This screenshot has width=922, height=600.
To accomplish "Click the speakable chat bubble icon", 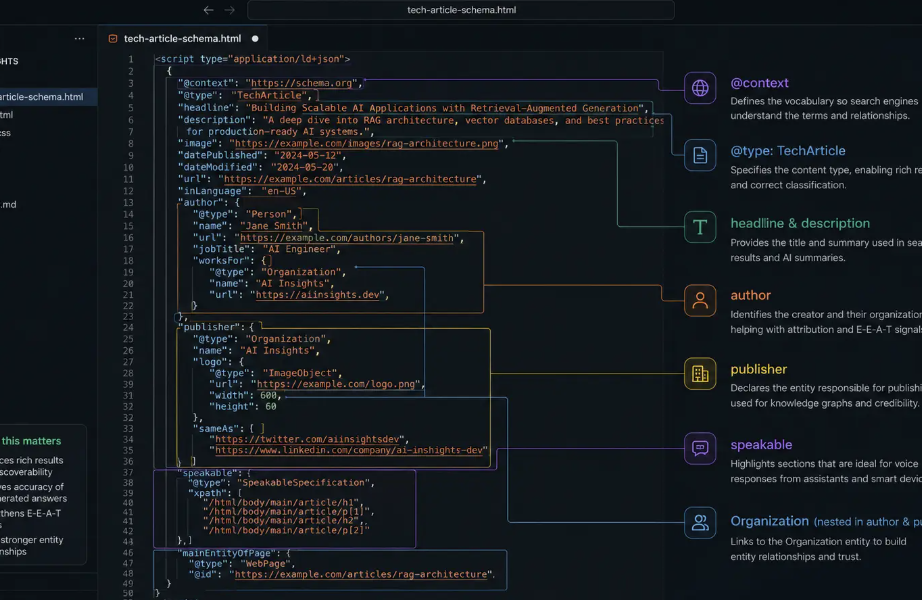I will (x=700, y=448).
